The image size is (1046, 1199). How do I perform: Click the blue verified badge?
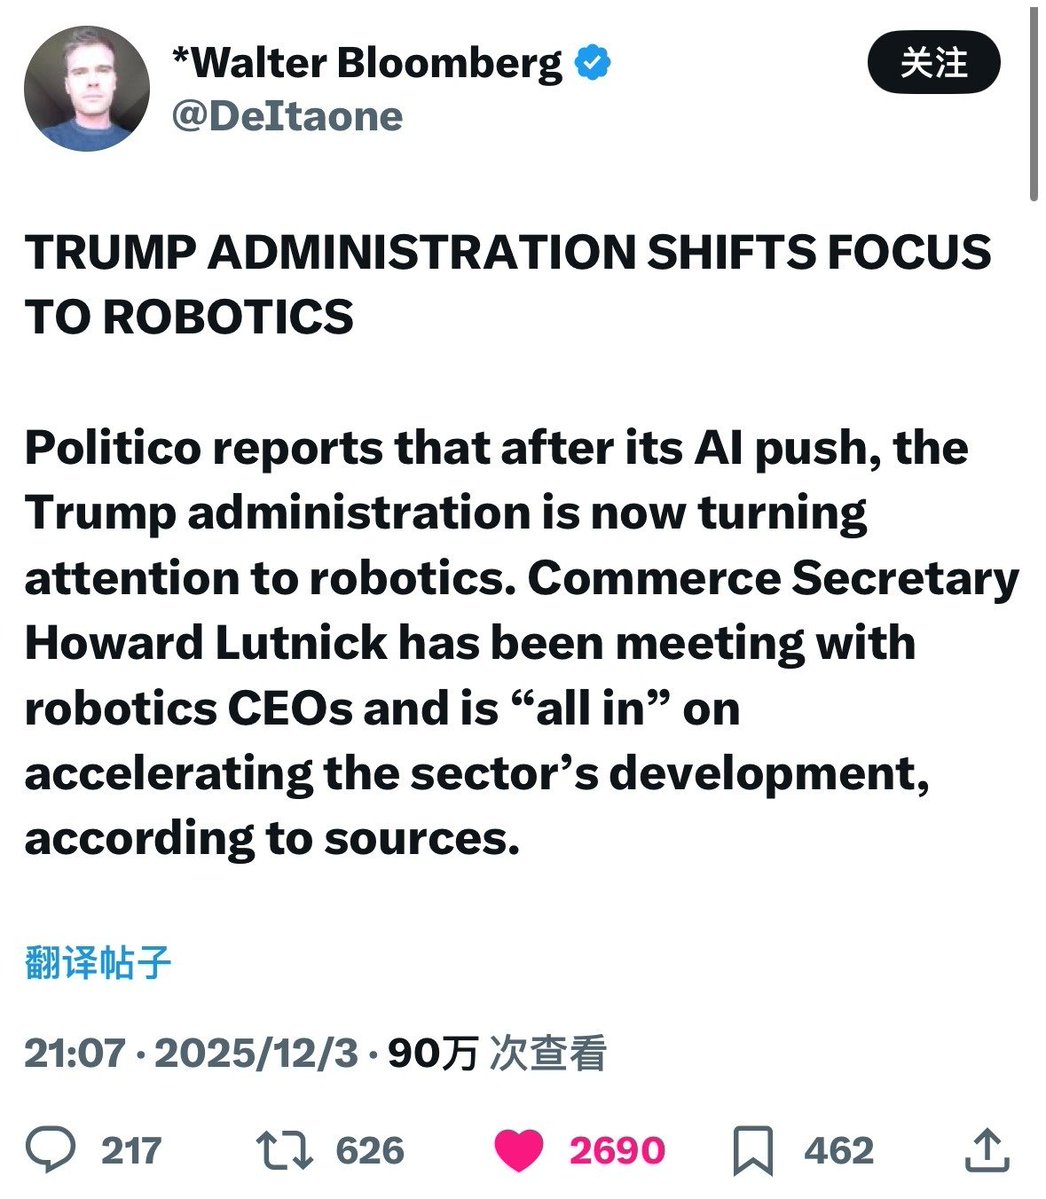592,65
